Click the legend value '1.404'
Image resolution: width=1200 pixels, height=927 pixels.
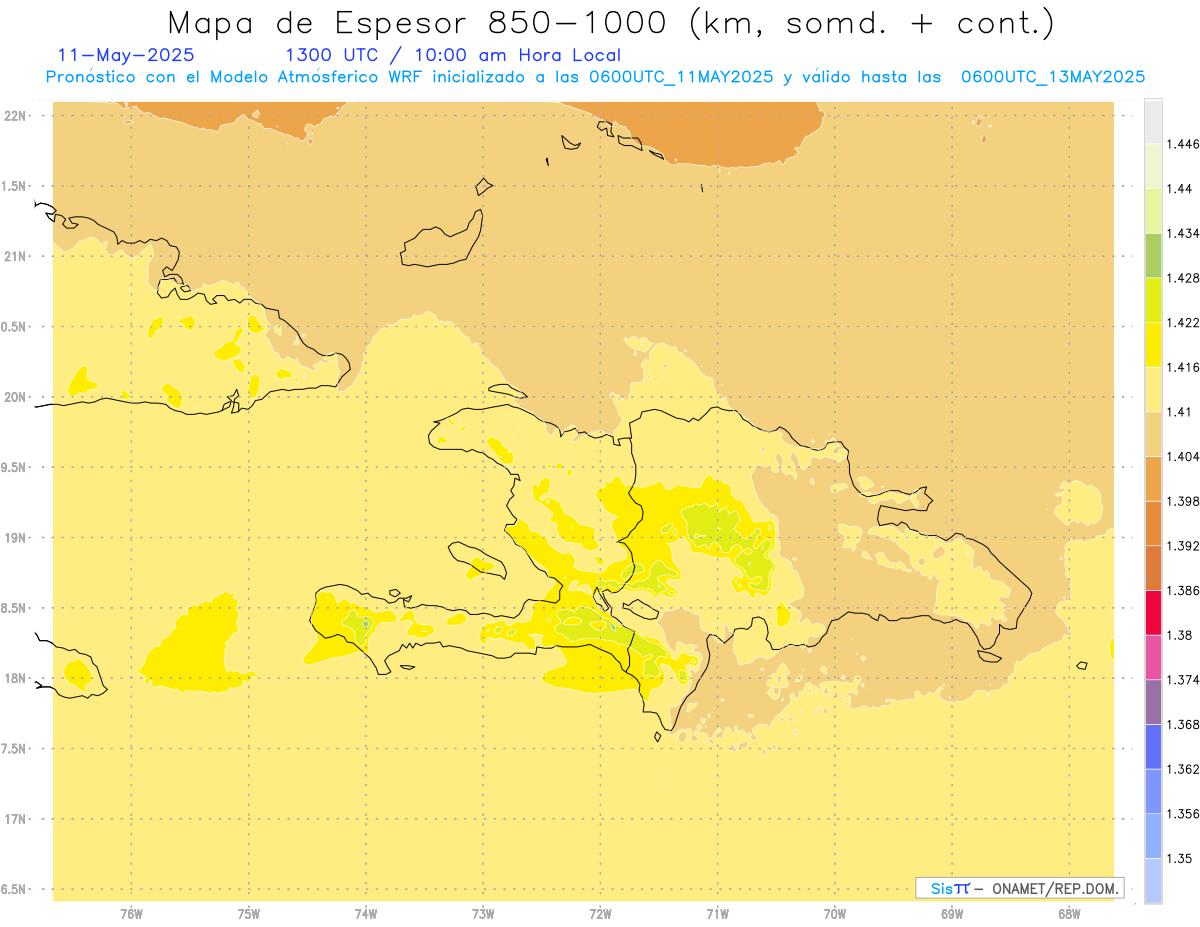[x=1184, y=456]
